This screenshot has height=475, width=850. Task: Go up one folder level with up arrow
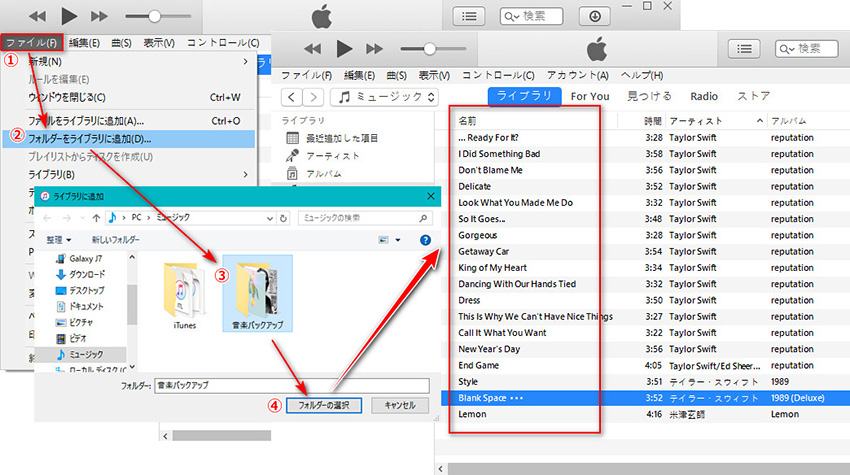click(x=96, y=217)
